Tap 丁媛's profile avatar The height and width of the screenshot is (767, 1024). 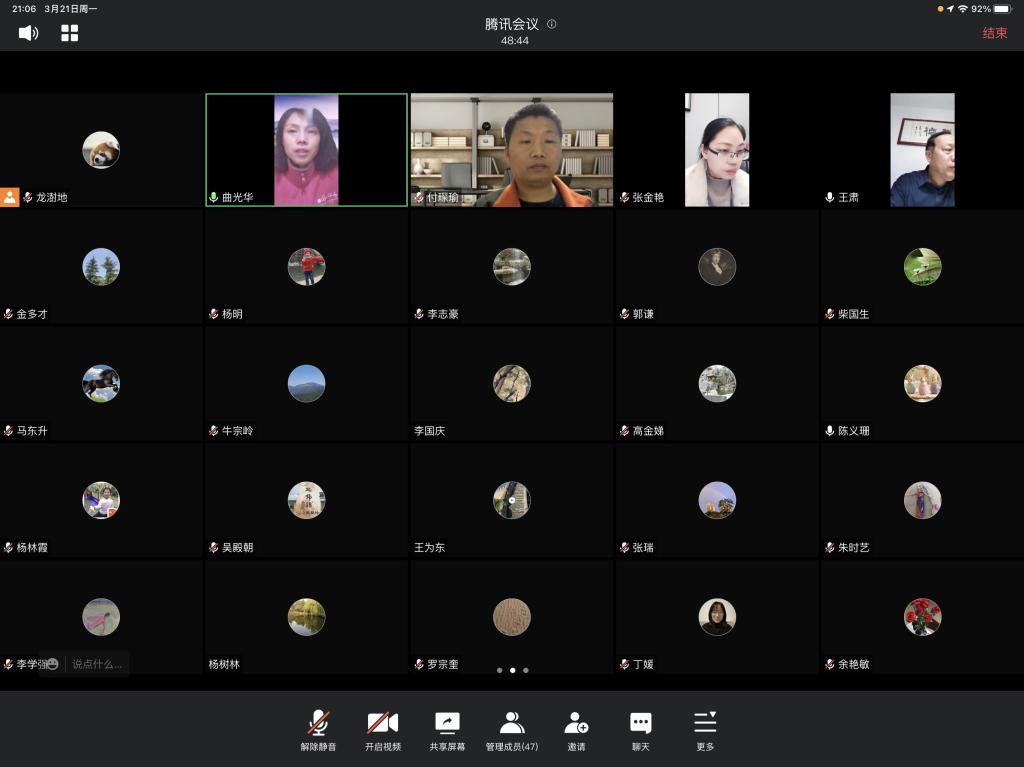click(717, 617)
